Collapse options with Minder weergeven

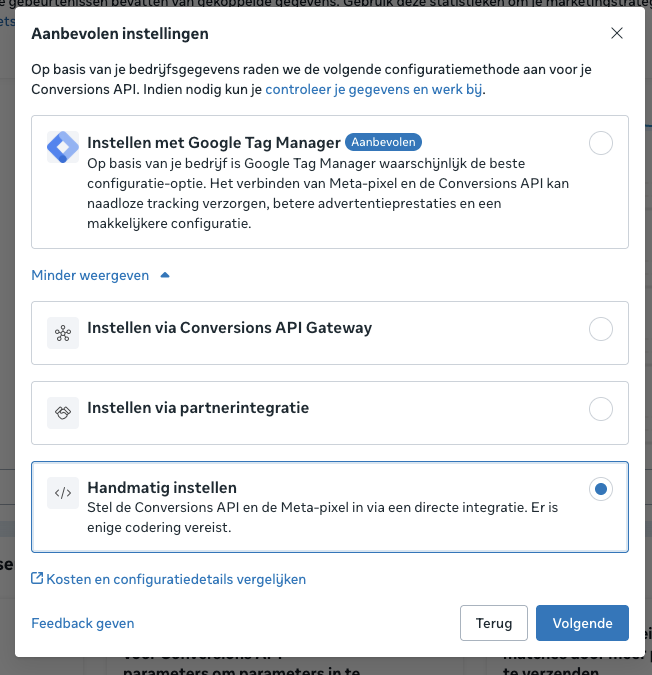(90, 275)
